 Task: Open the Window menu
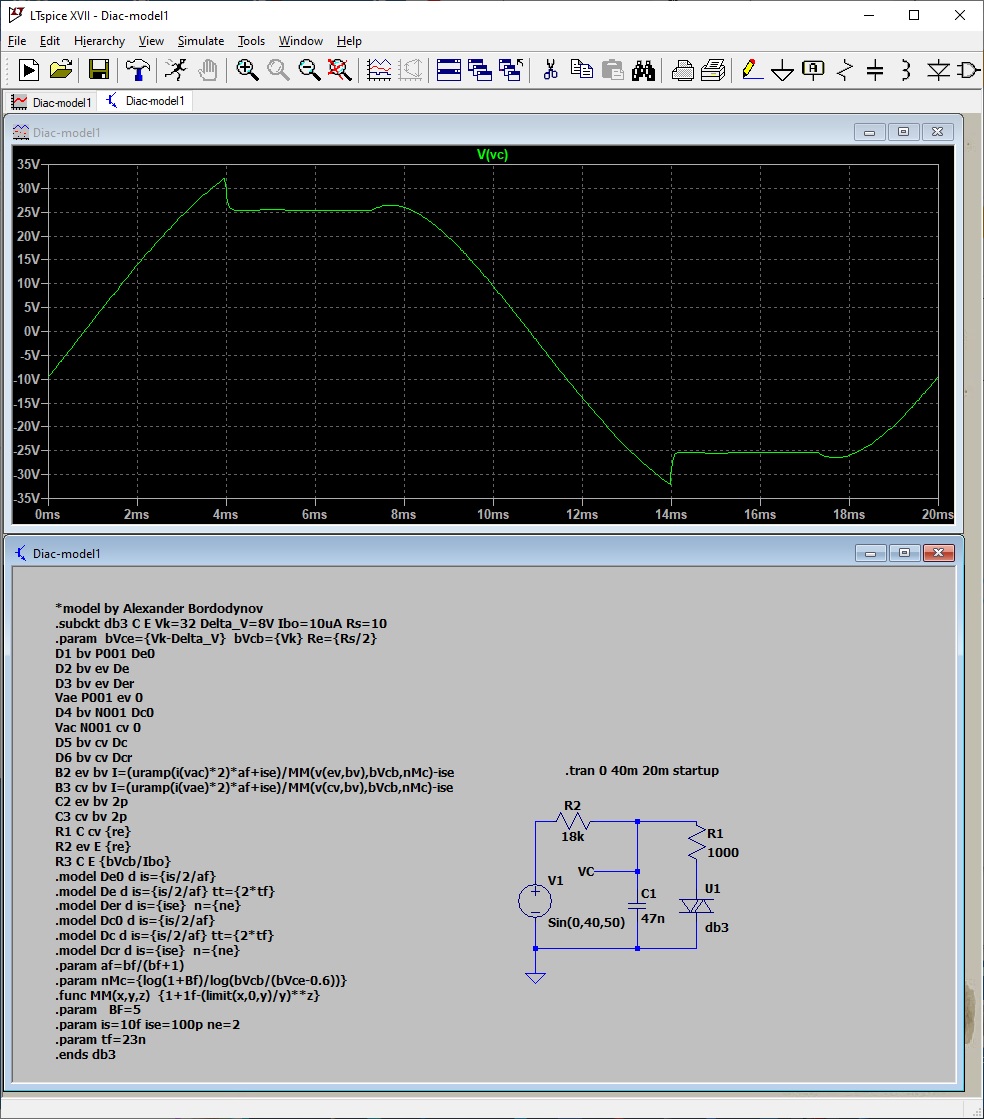300,41
